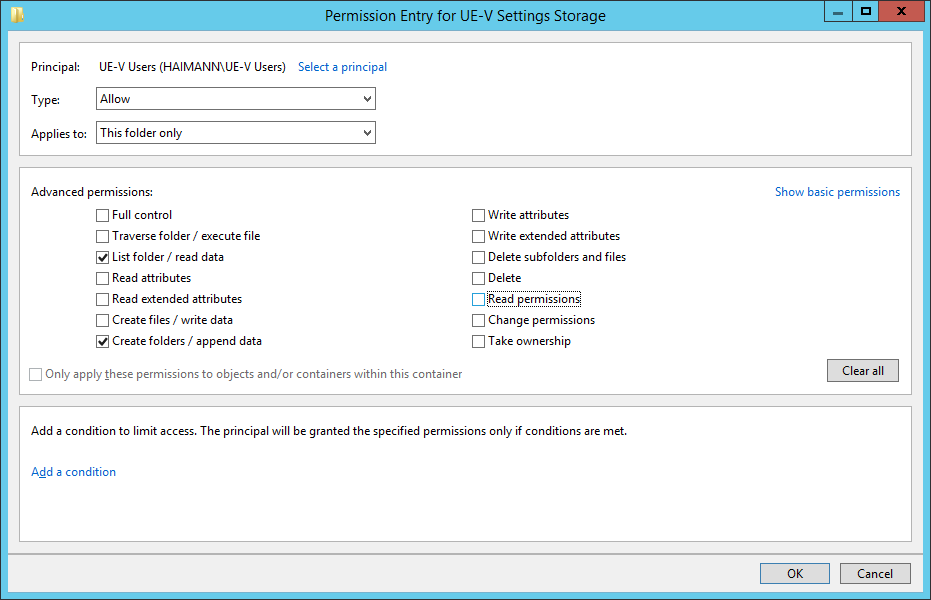The width and height of the screenshot is (931, 600).
Task: Open the Type dropdown showing Allow
Action: tap(236, 99)
